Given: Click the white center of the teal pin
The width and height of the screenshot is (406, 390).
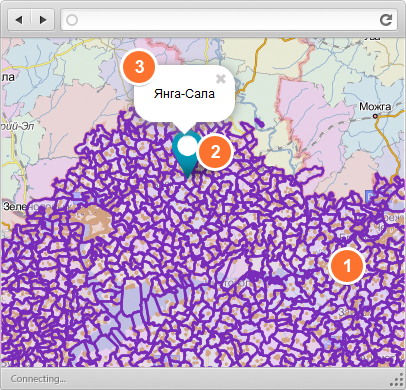Looking at the screenshot, I should pos(187,146).
